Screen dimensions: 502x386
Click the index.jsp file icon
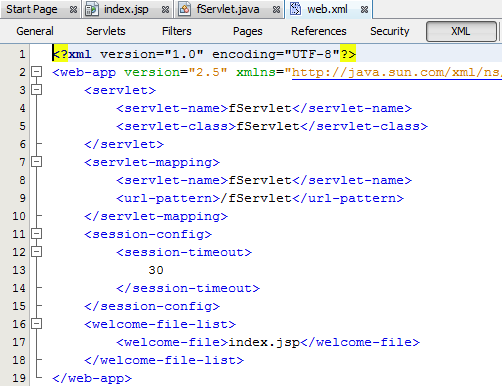(x=92, y=9)
